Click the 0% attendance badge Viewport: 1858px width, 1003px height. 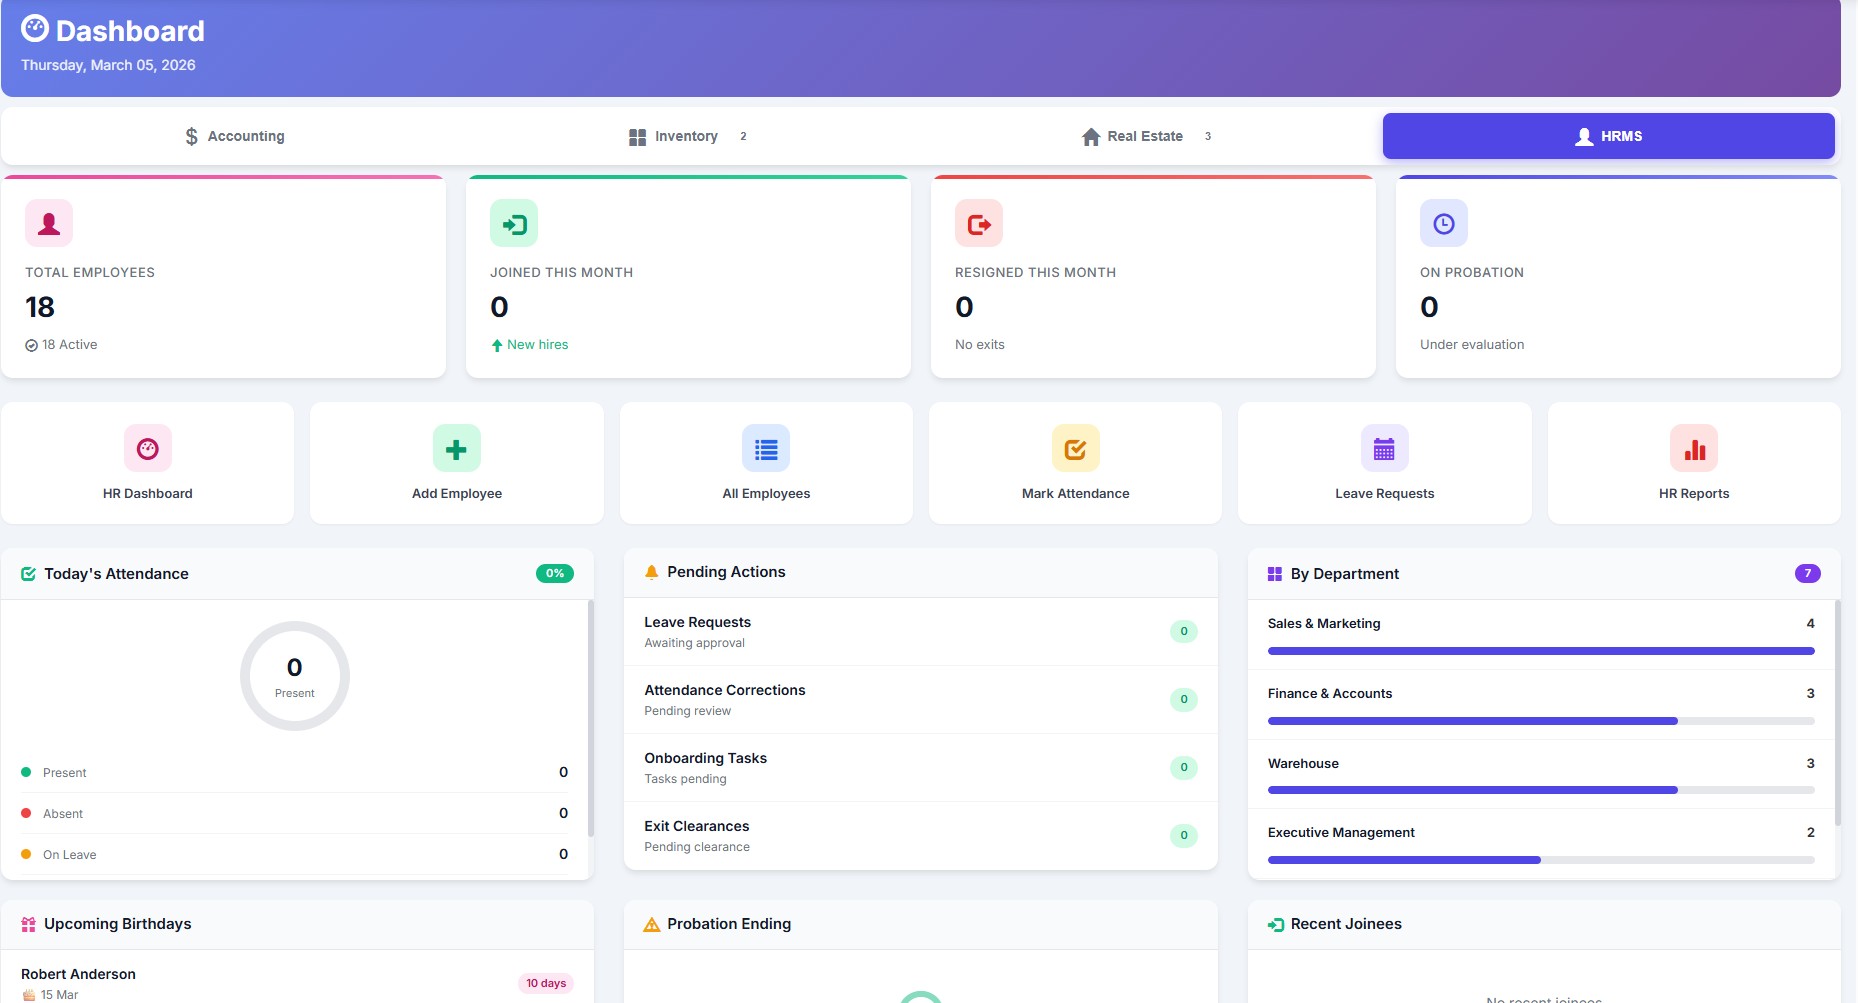pyautogui.click(x=553, y=573)
